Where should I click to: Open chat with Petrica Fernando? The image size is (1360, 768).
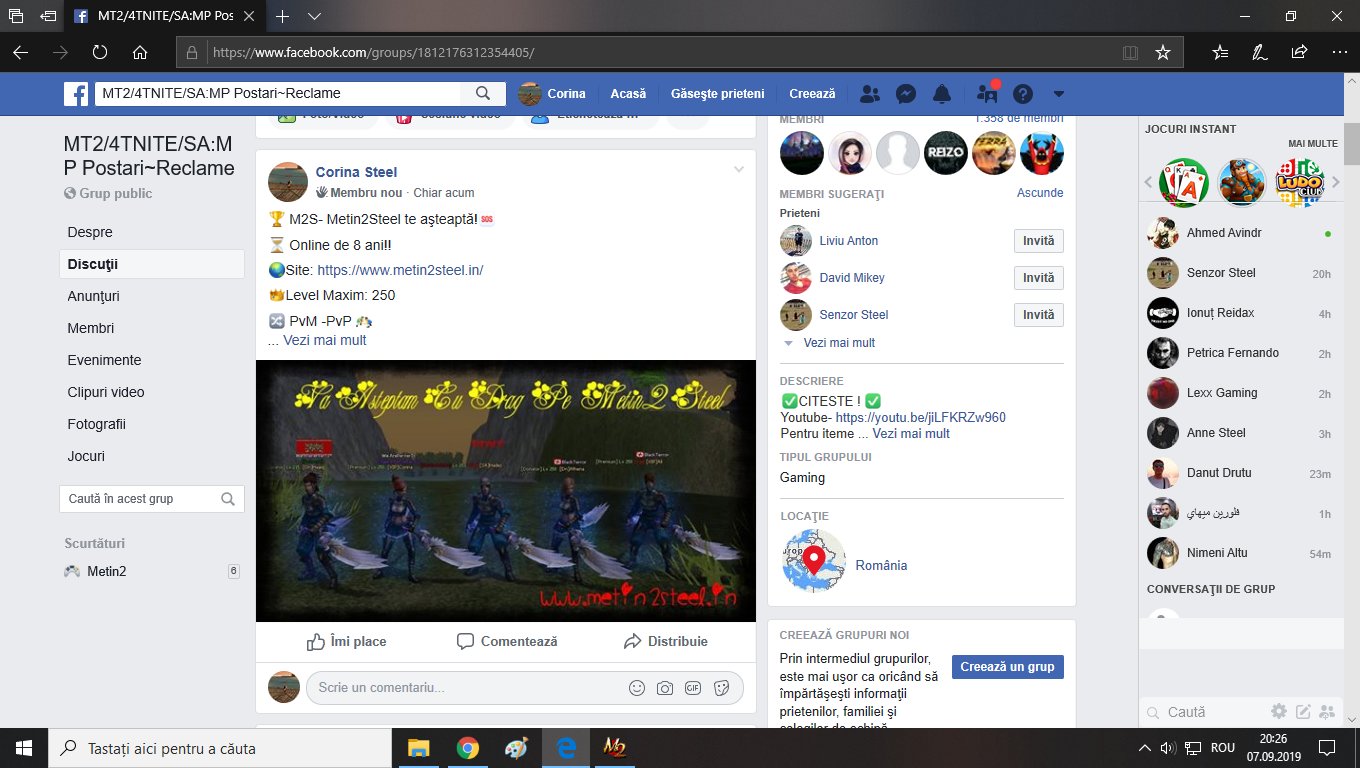1239,353
